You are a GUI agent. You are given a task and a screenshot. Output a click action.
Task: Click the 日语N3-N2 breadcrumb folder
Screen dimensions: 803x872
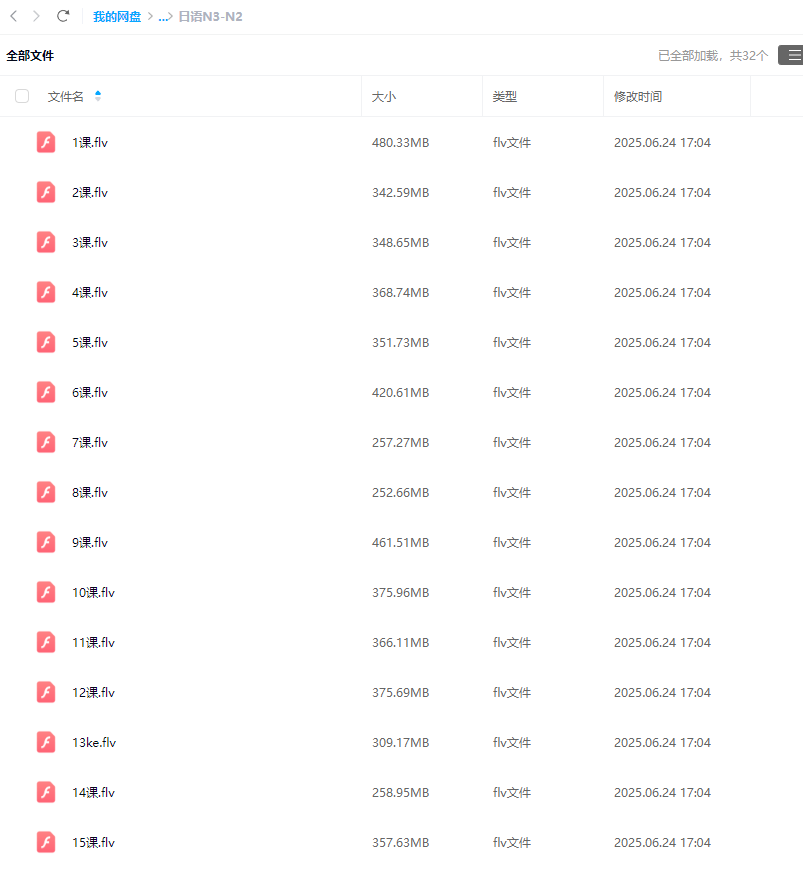tap(210, 17)
